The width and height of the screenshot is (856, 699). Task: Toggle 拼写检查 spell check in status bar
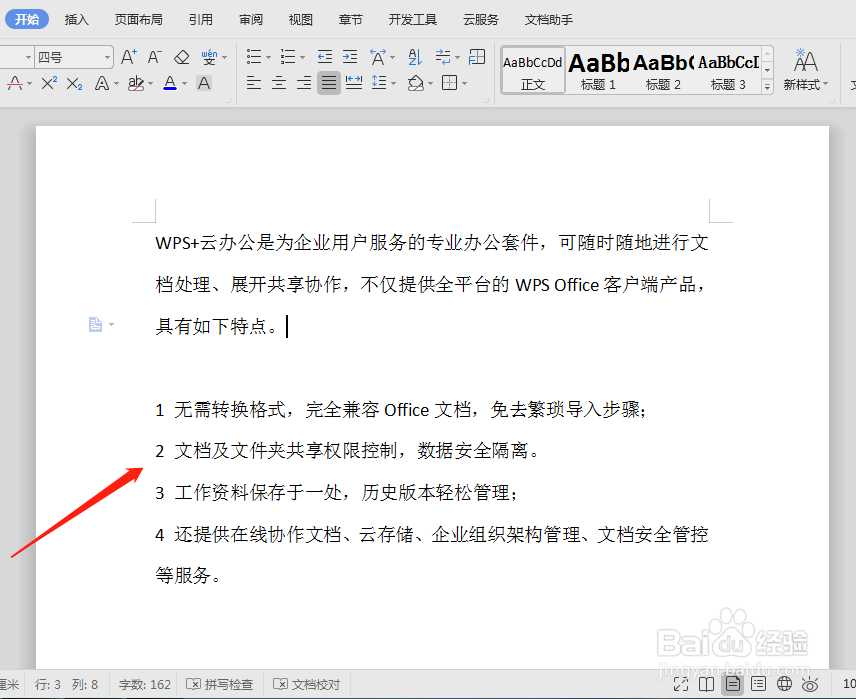219,684
